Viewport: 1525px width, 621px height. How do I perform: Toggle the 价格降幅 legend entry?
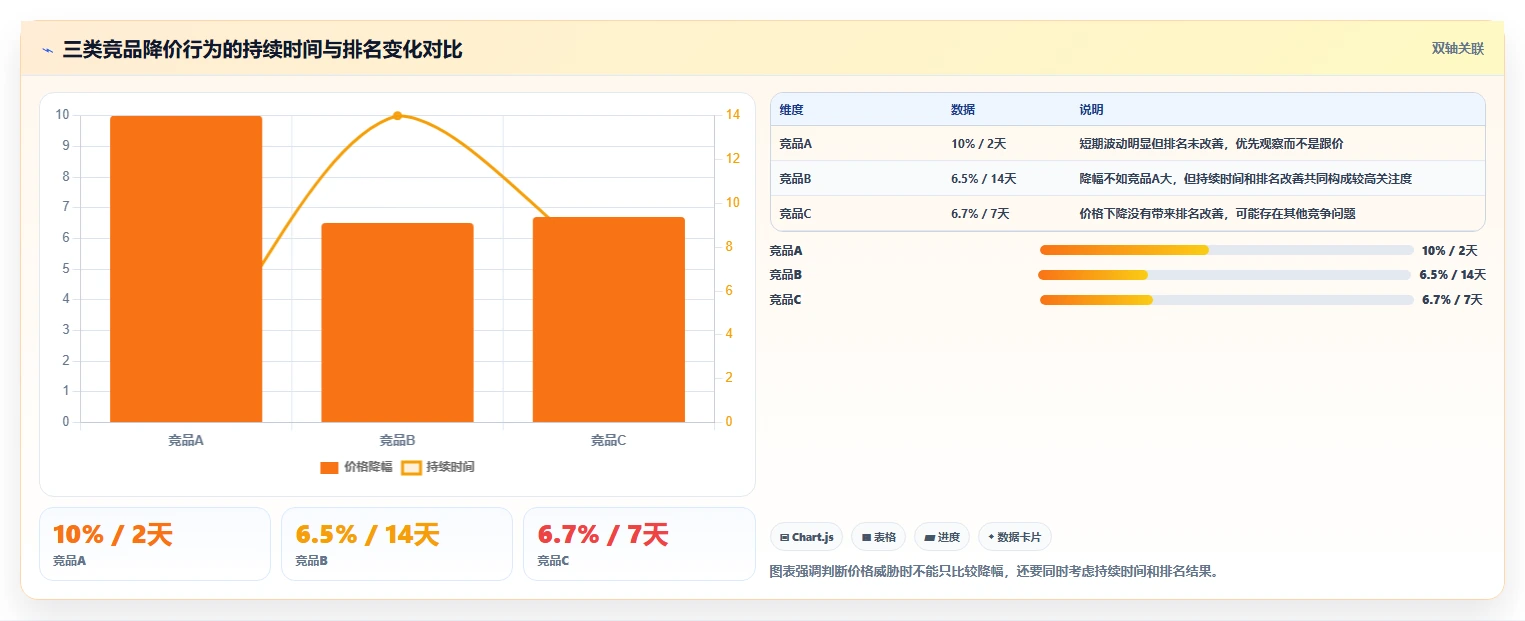tap(356, 467)
